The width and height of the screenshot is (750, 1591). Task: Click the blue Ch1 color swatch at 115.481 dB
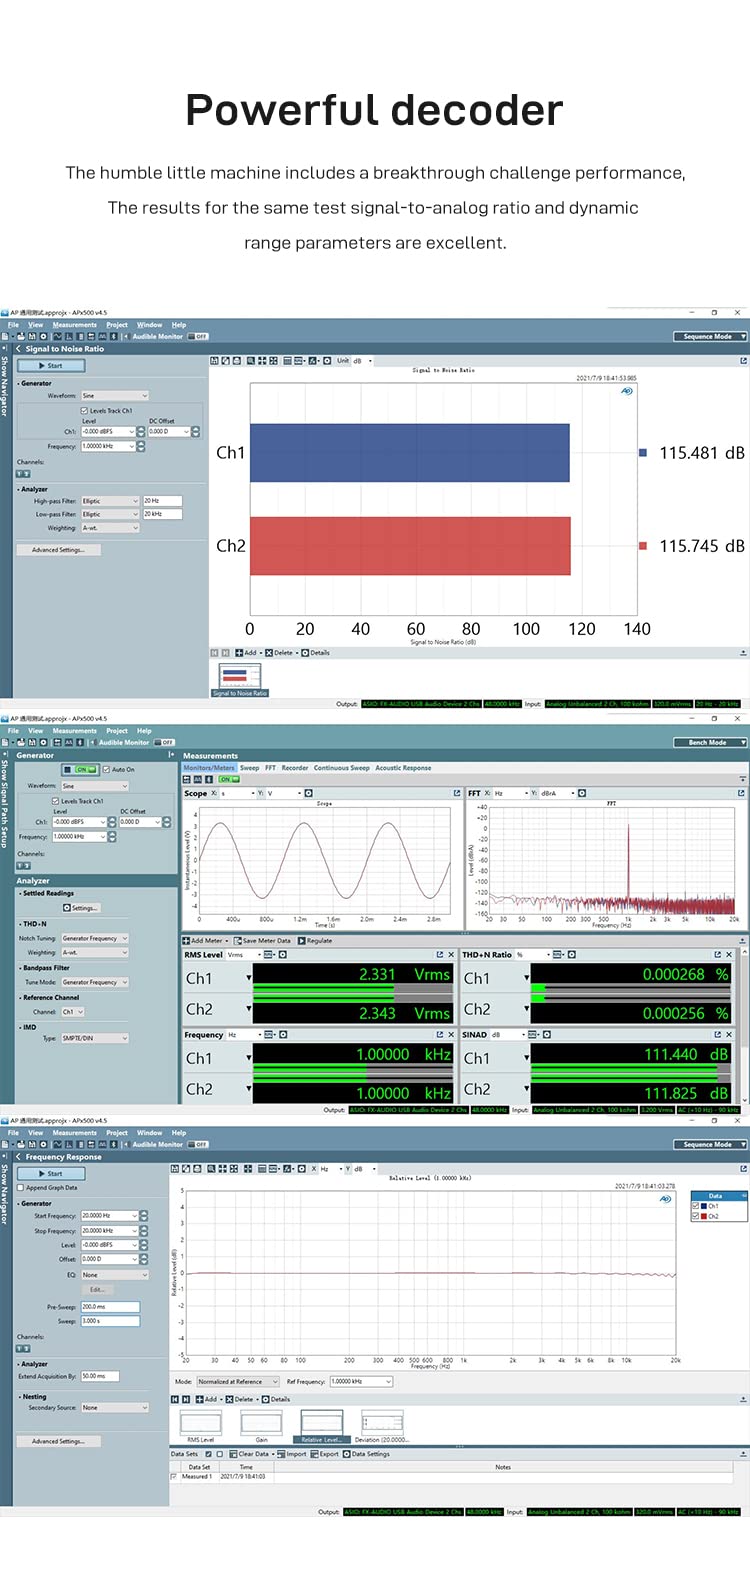point(643,453)
